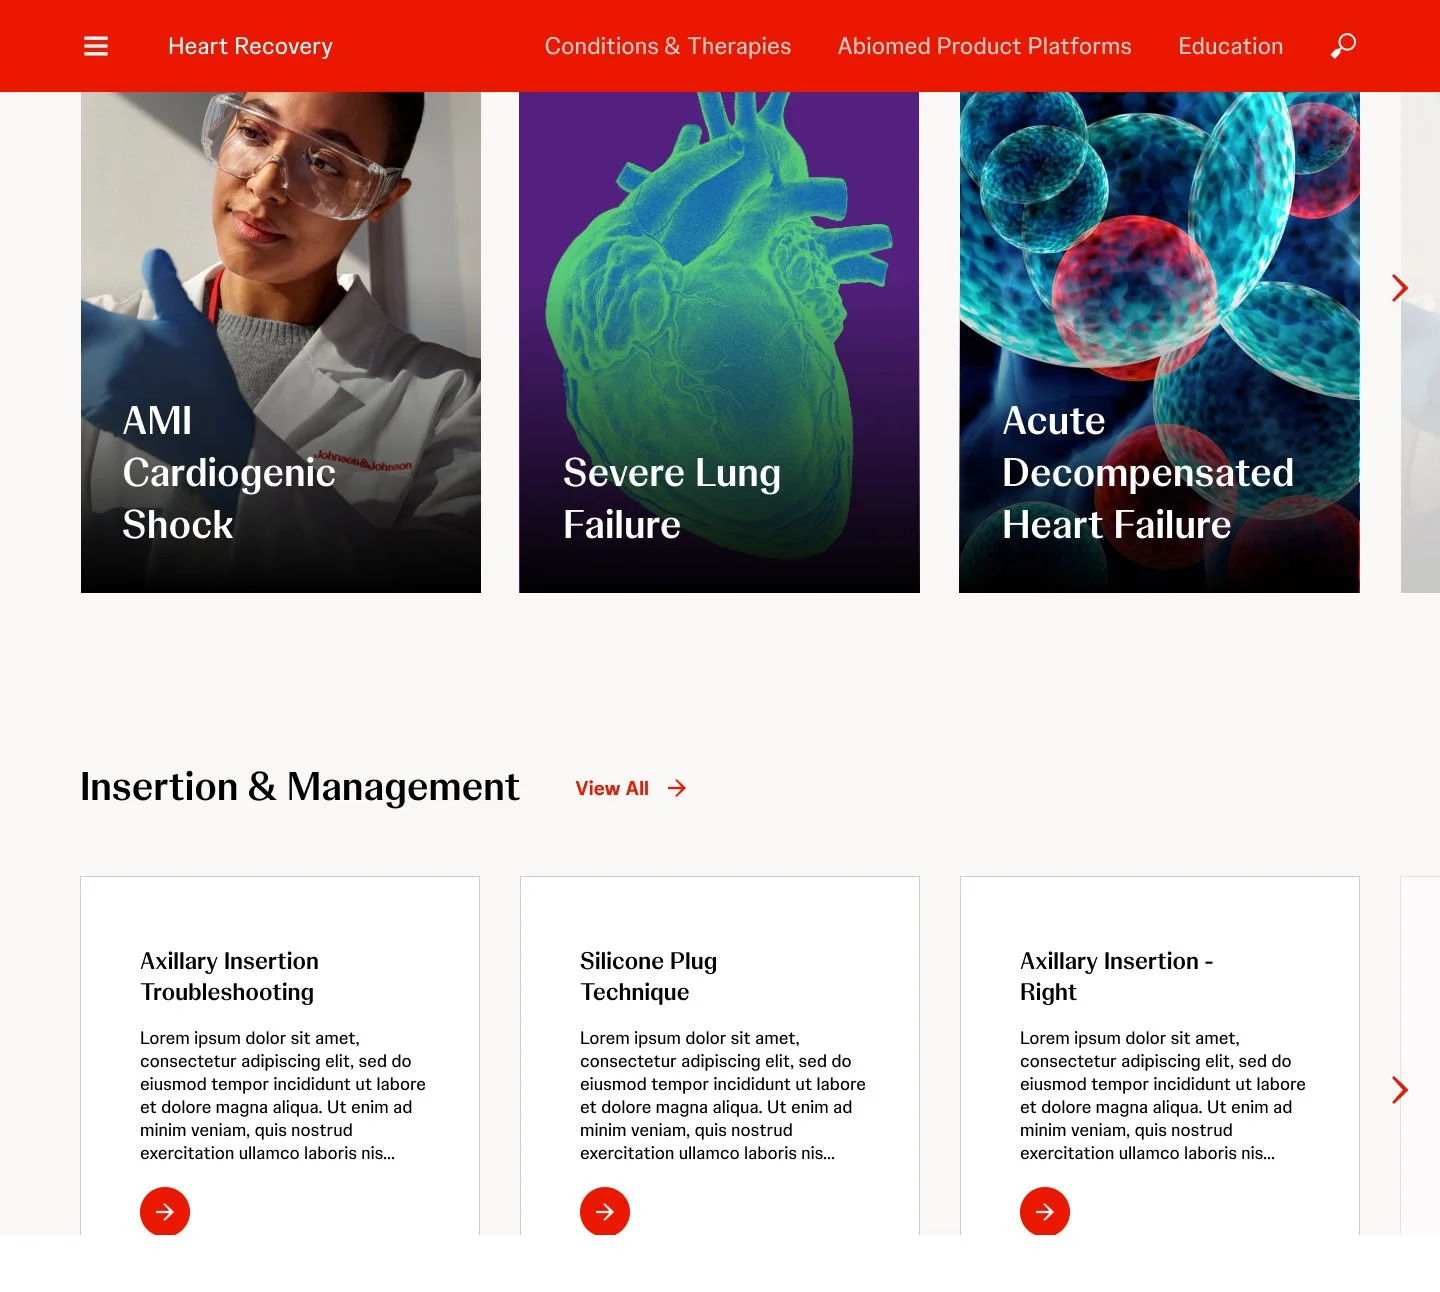
Task: Open AMI Cardiogenic Shock card
Action: (281, 342)
